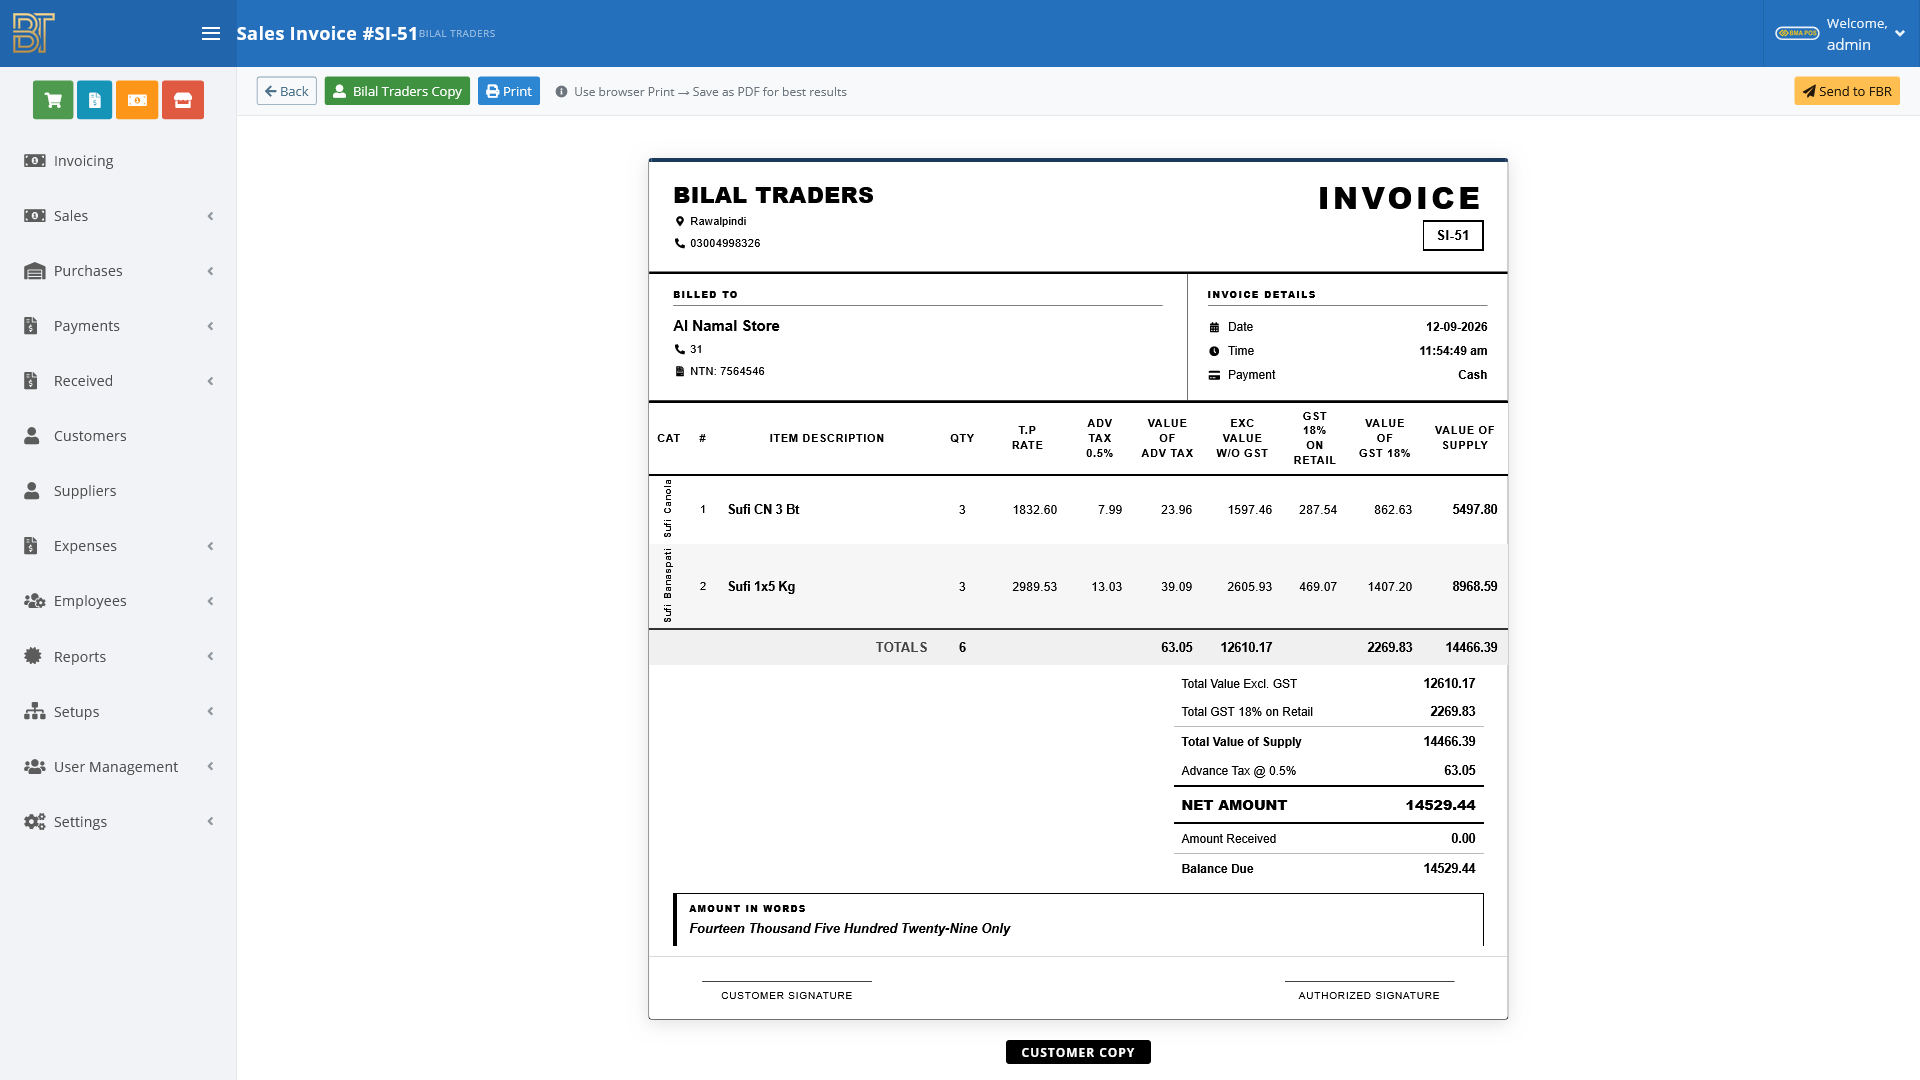This screenshot has height=1080, width=1920.
Task: Expand the Setups submenu chevron
Action: 210,711
